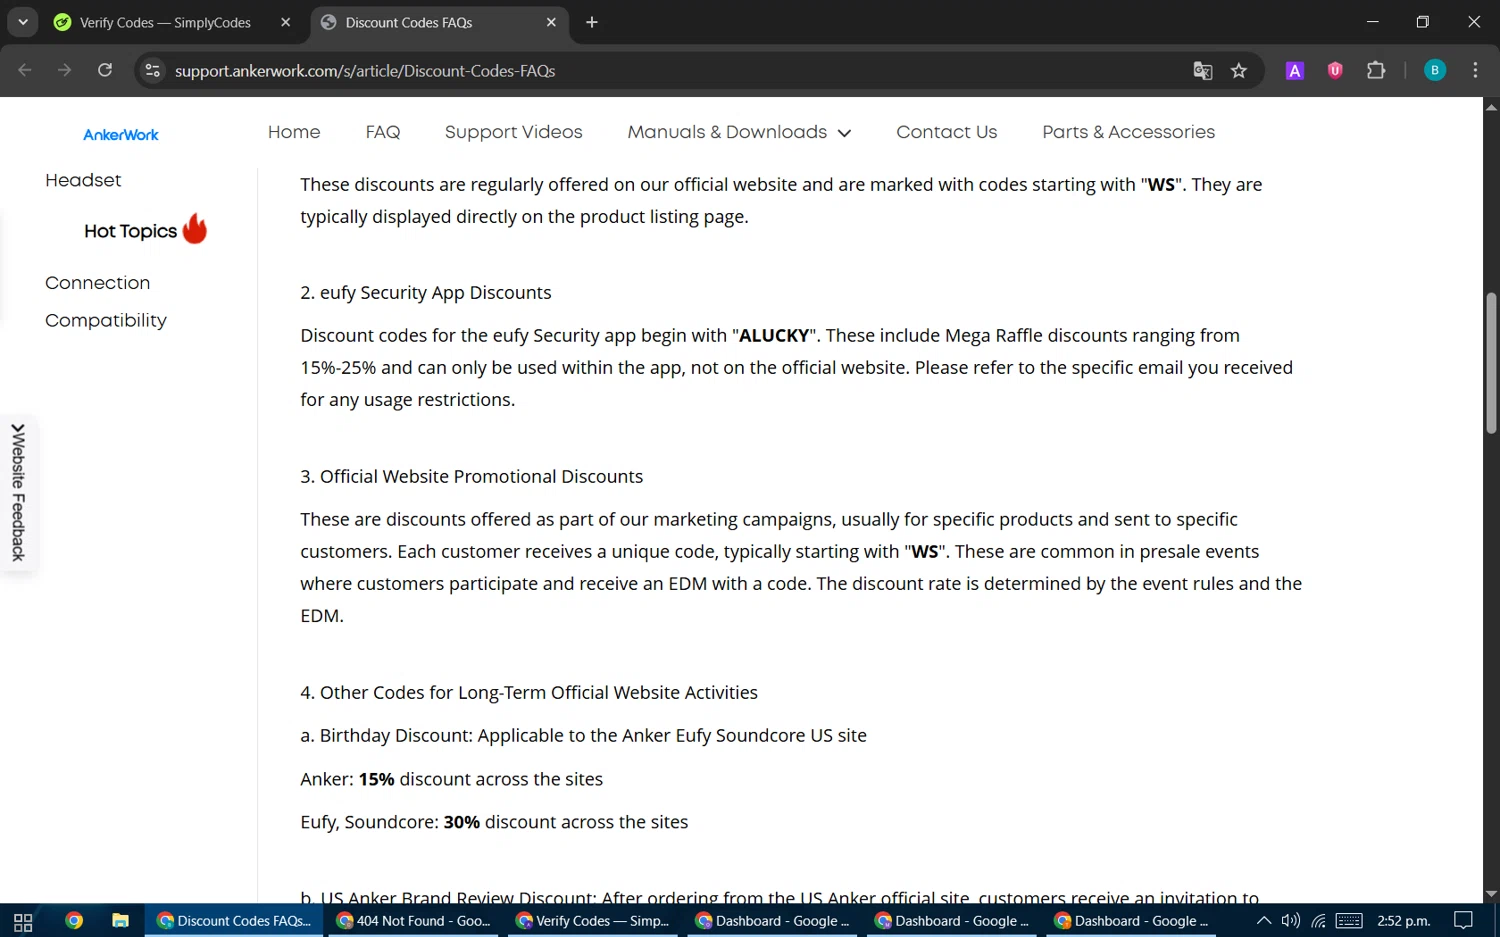Select Headset in the sidebar
This screenshot has width=1500, height=937.
(x=83, y=180)
